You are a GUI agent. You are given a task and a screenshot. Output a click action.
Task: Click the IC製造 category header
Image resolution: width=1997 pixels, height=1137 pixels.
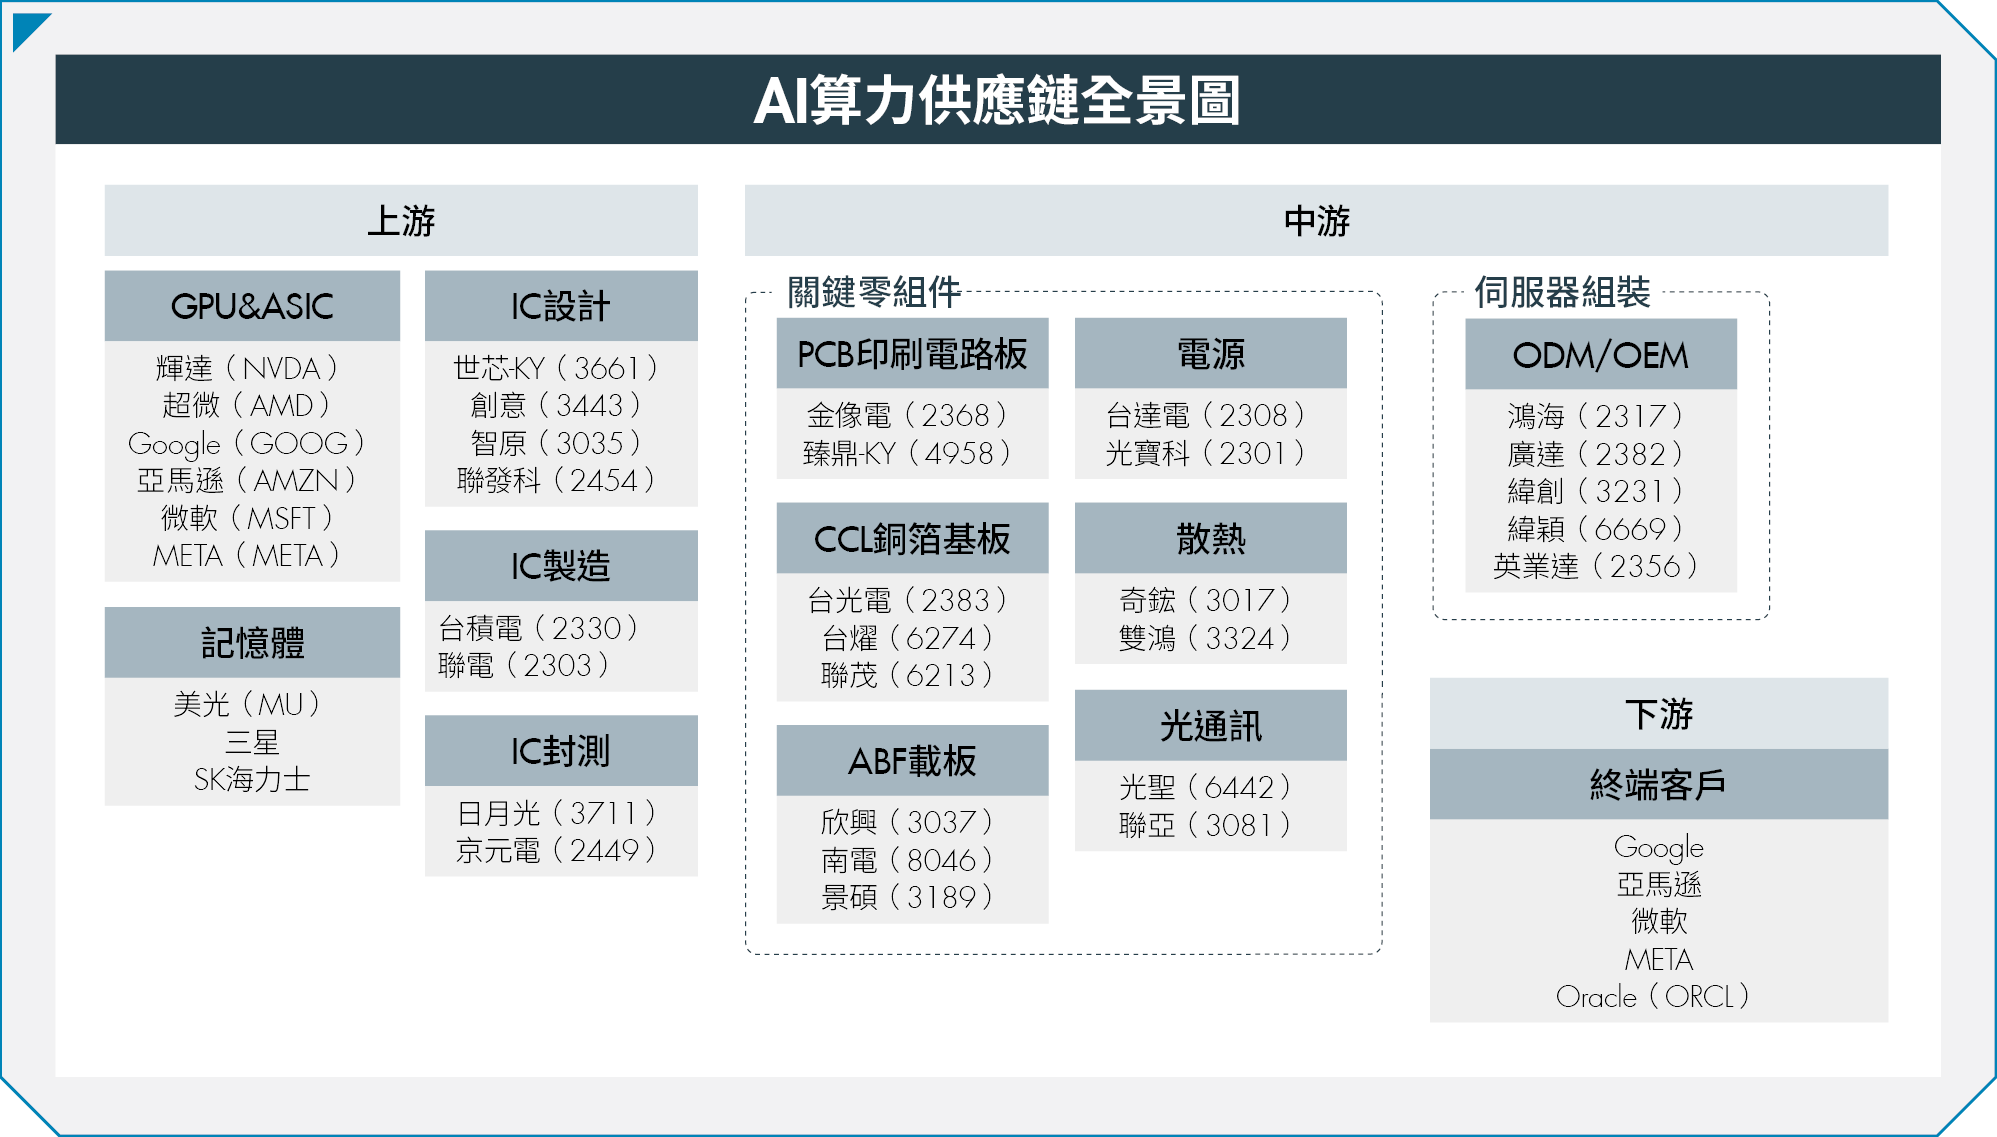[560, 566]
